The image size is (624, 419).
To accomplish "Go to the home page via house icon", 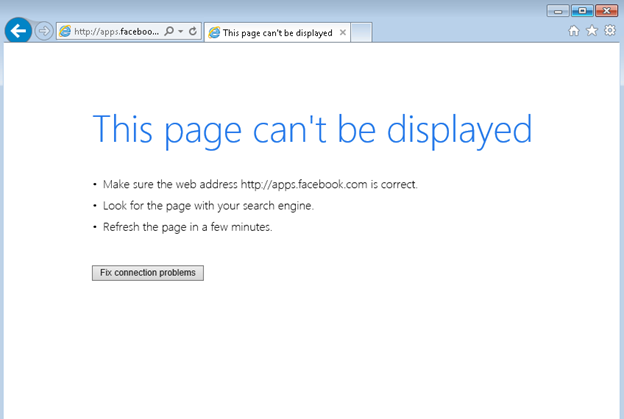I will 574,31.
